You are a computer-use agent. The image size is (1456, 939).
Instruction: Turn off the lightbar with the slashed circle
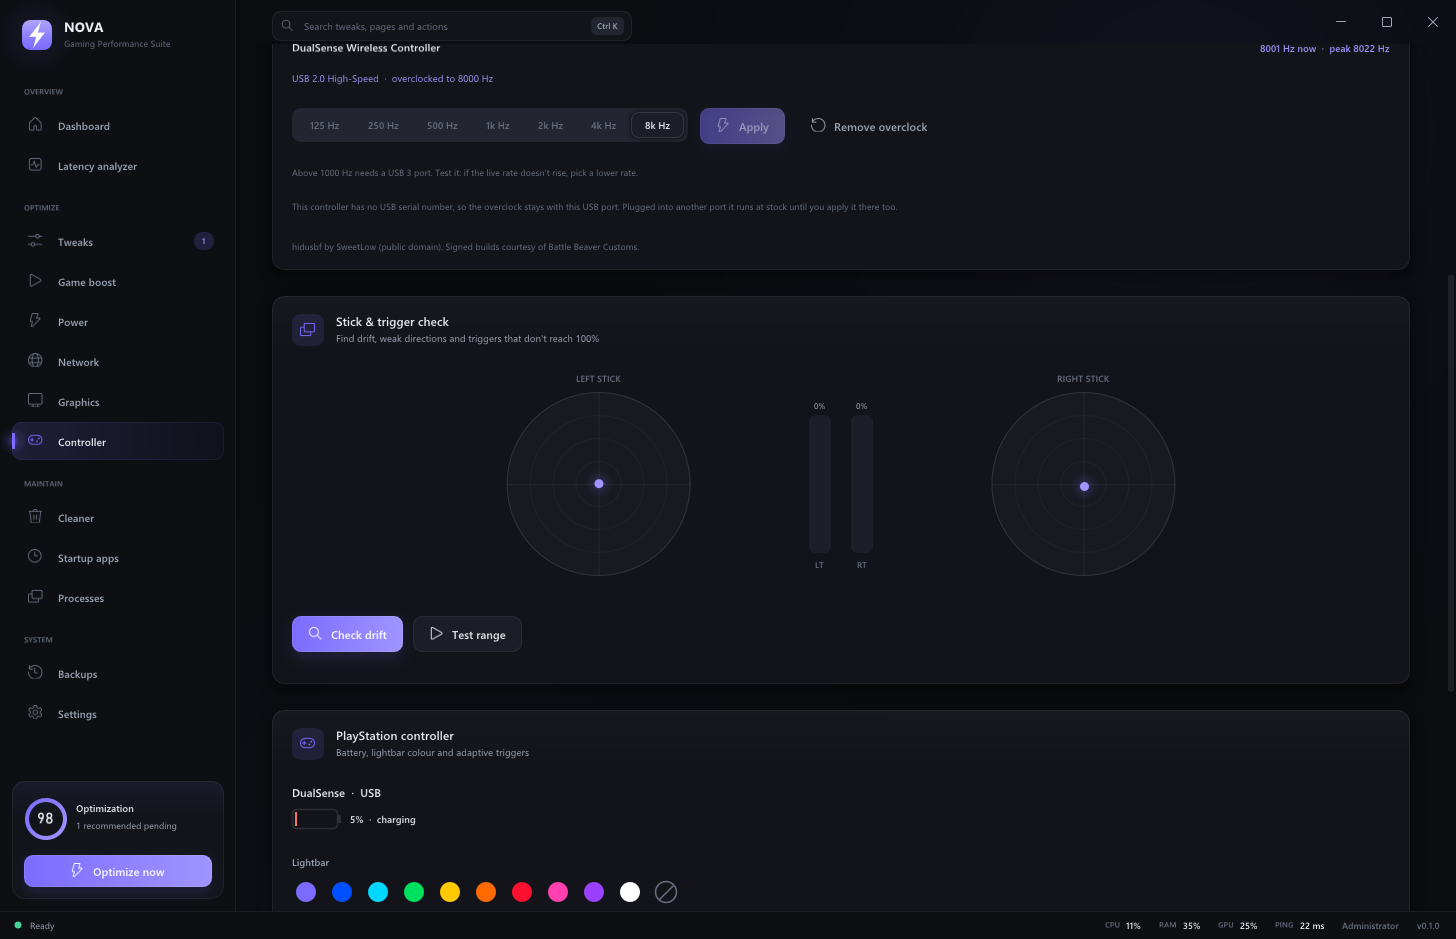point(666,892)
